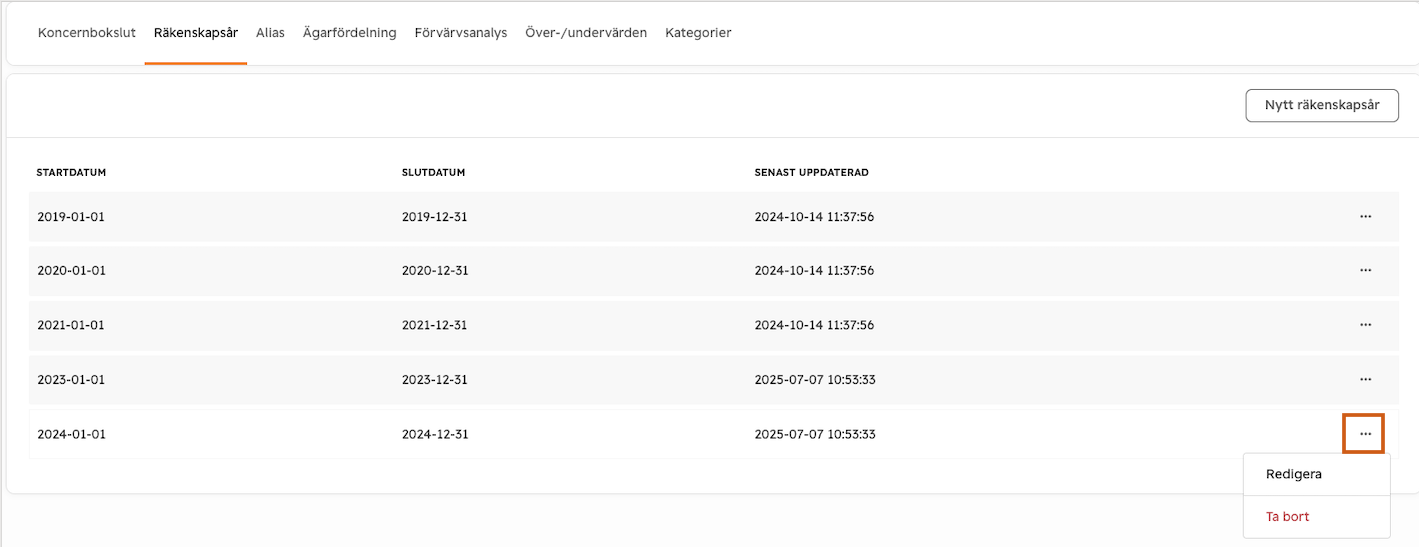Open the Kategorier tab
This screenshot has width=1419, height=547.
(698, 33)
